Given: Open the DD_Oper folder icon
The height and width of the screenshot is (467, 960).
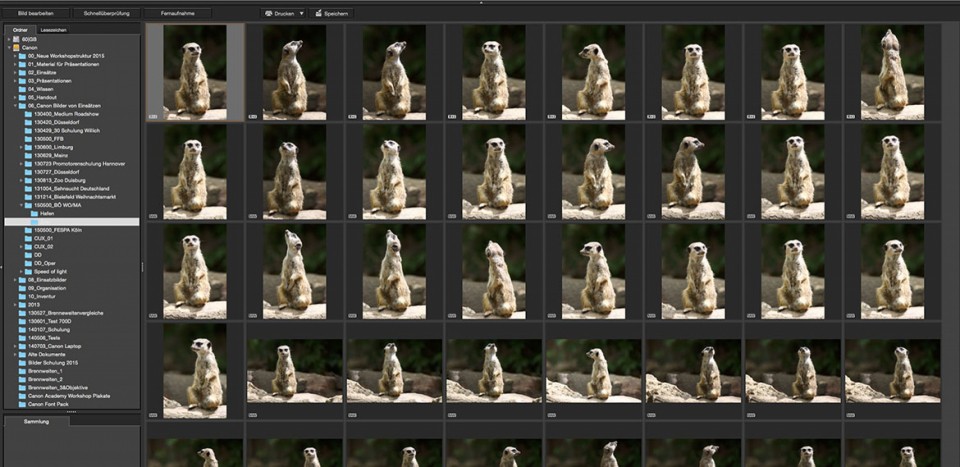Looking at the screenshot, I should coord(28,263).
